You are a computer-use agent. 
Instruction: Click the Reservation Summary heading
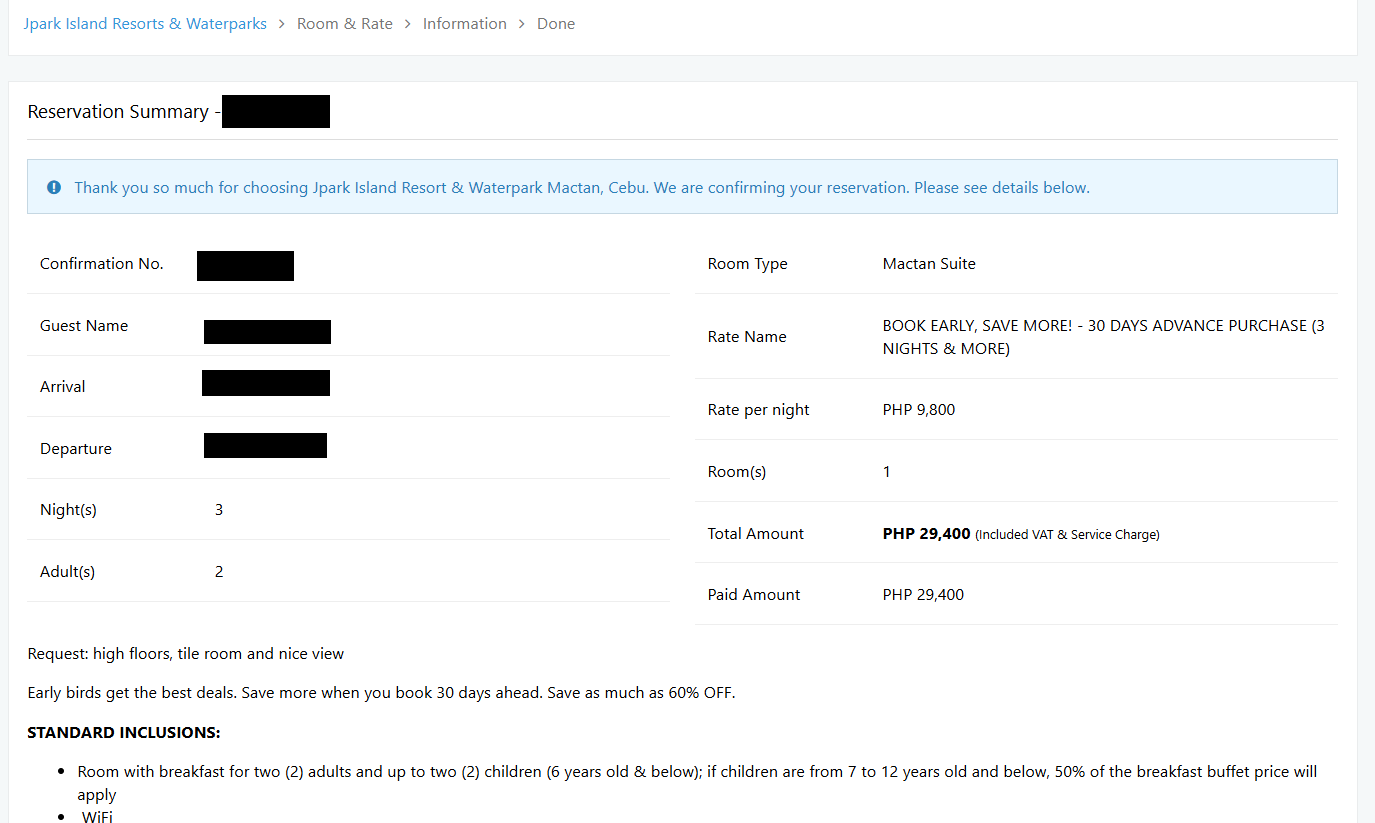tap(124, 112)
